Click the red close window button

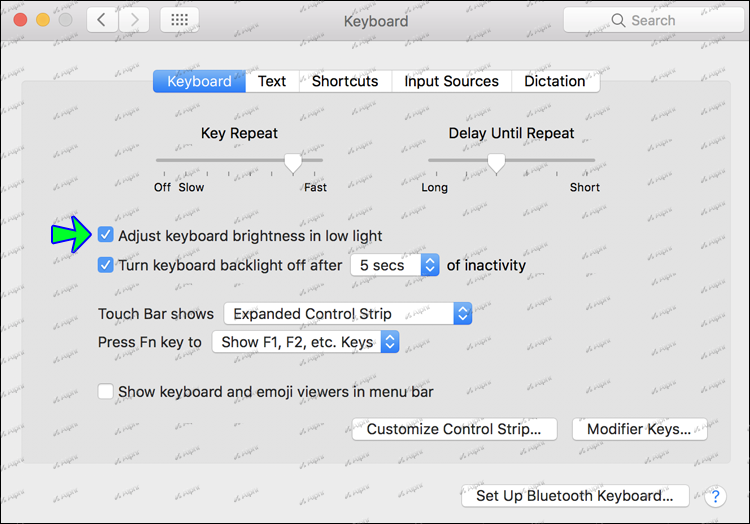(x=20, y=20)
